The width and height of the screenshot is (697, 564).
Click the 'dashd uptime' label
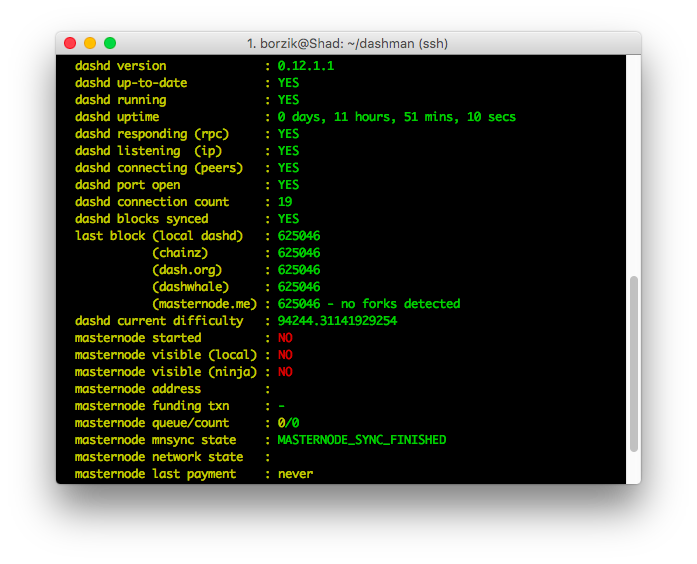click(x=117, y=117)
